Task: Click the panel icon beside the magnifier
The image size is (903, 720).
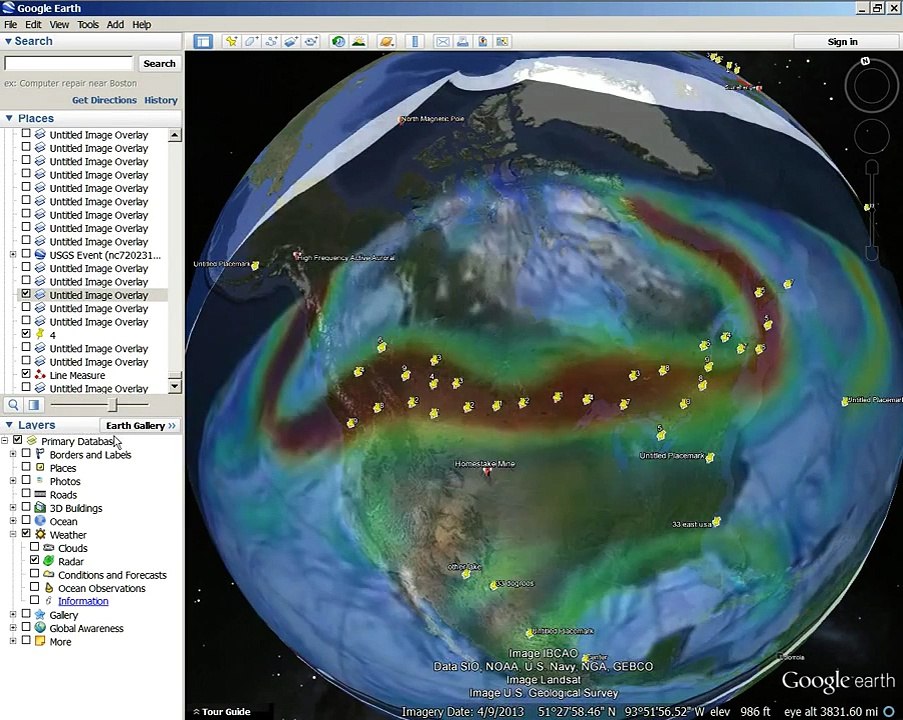Action: tap(34, 405)
